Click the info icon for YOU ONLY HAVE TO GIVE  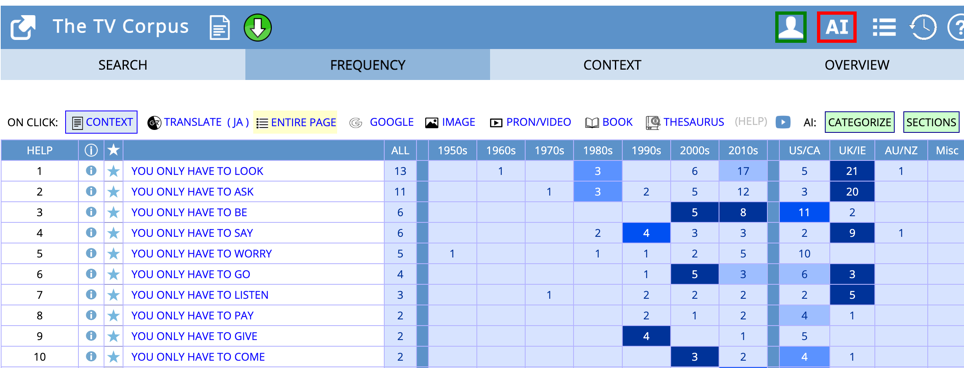91,336
